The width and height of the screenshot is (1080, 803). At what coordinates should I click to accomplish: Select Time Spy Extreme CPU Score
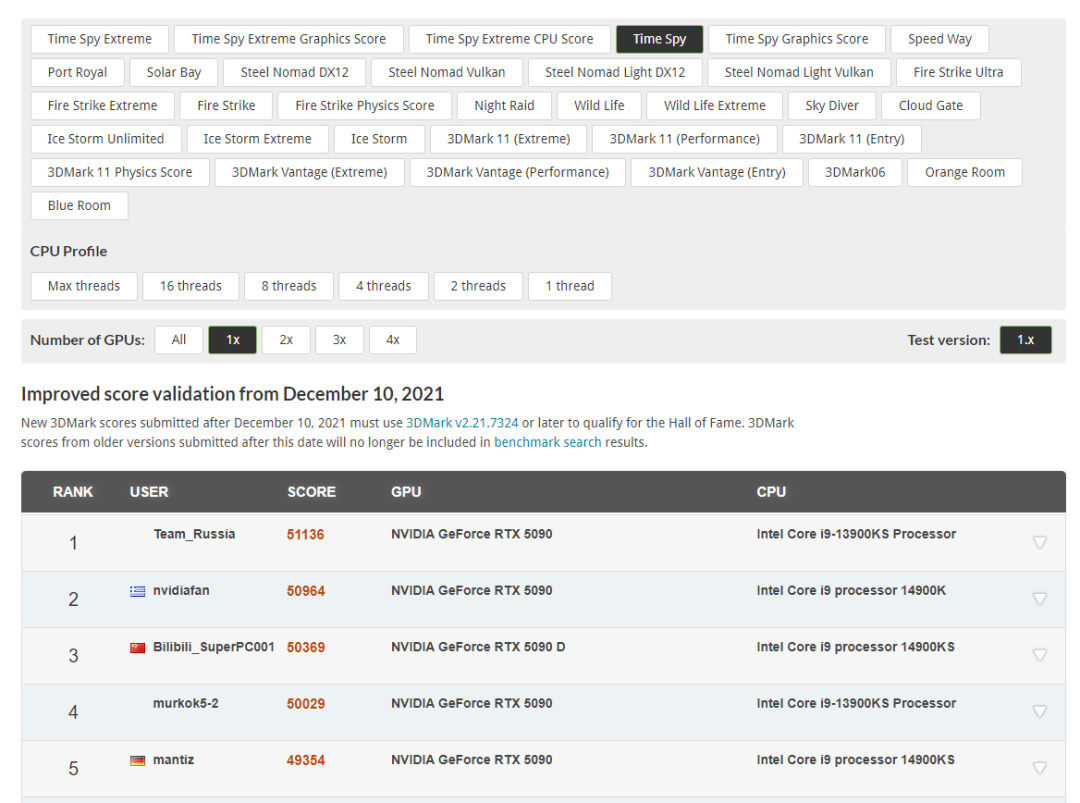pos(509,39)
